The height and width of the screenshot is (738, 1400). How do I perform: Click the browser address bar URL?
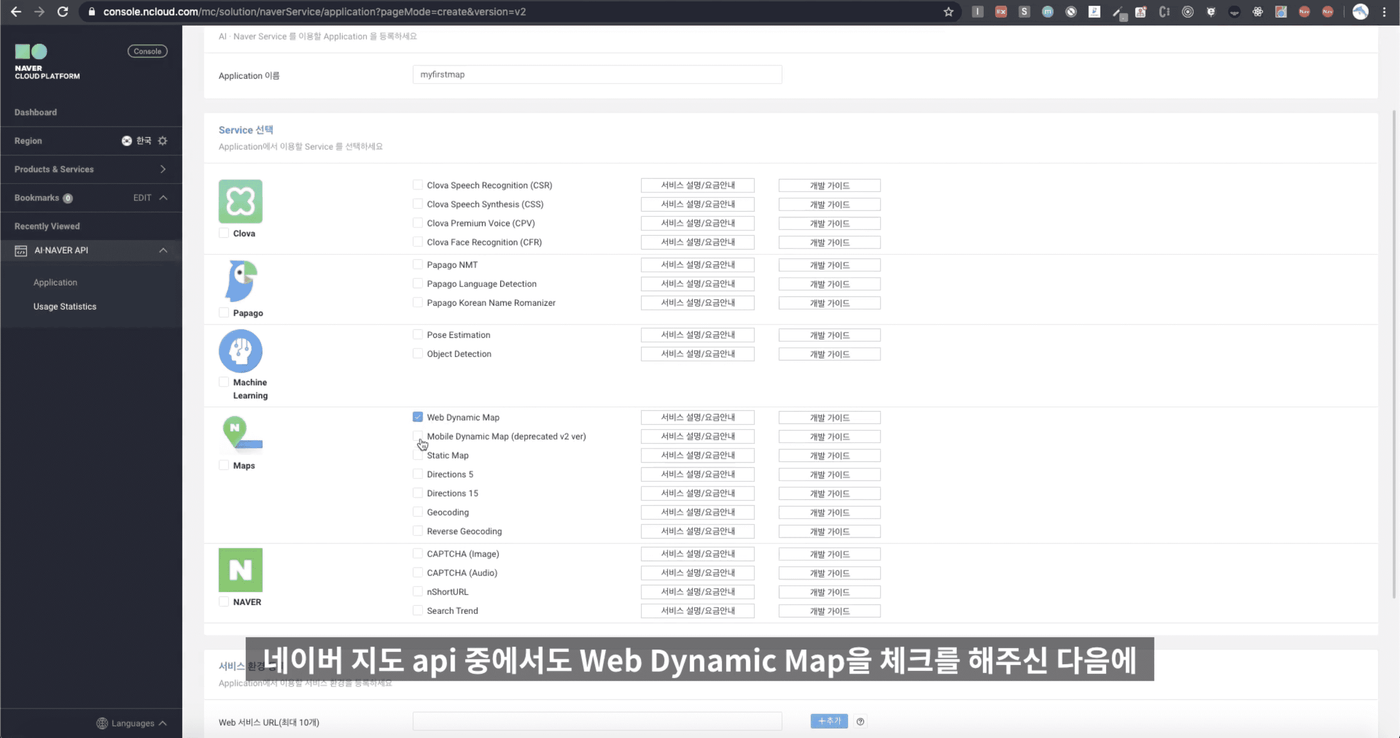(x=314, y=12)
